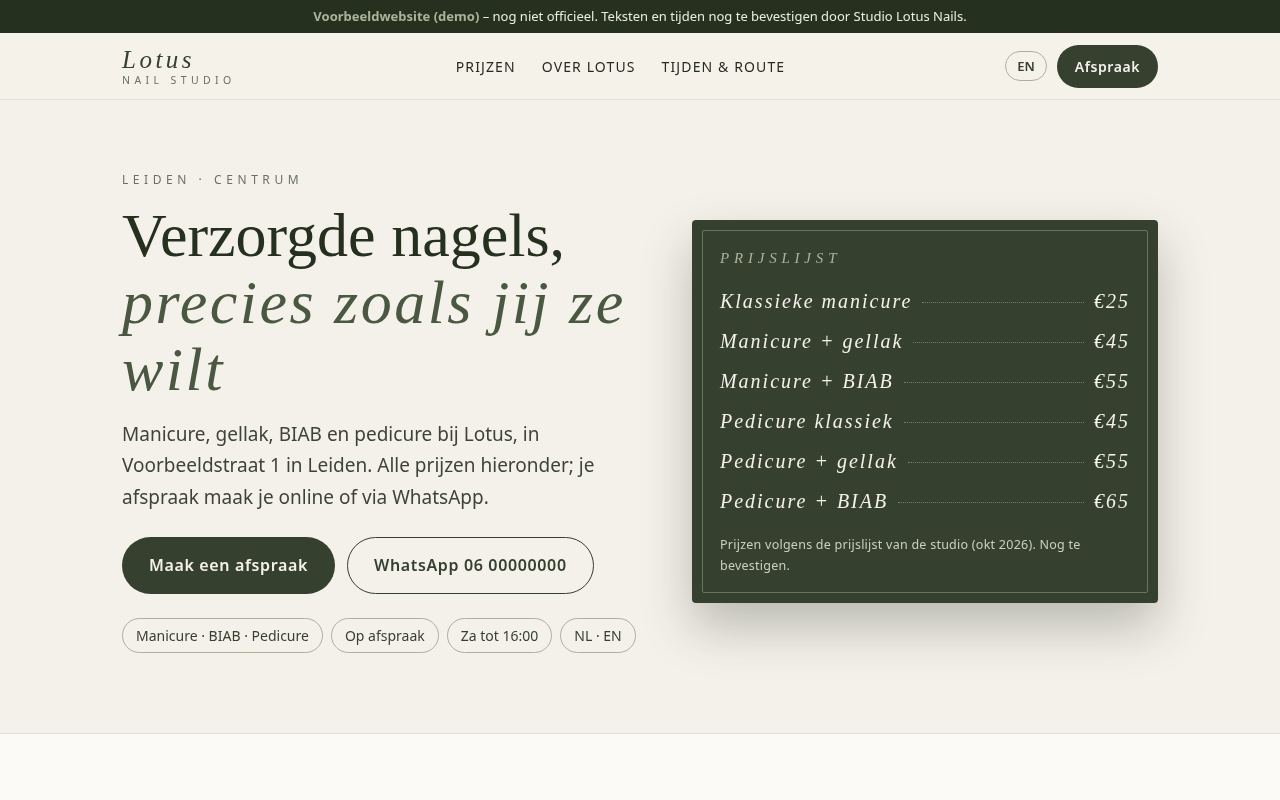Image resolution: width=1280 pixels, height=800 pixels.
Task: Contact via WhatsApp 06 00000000 button
Action: tap(470, 565)
